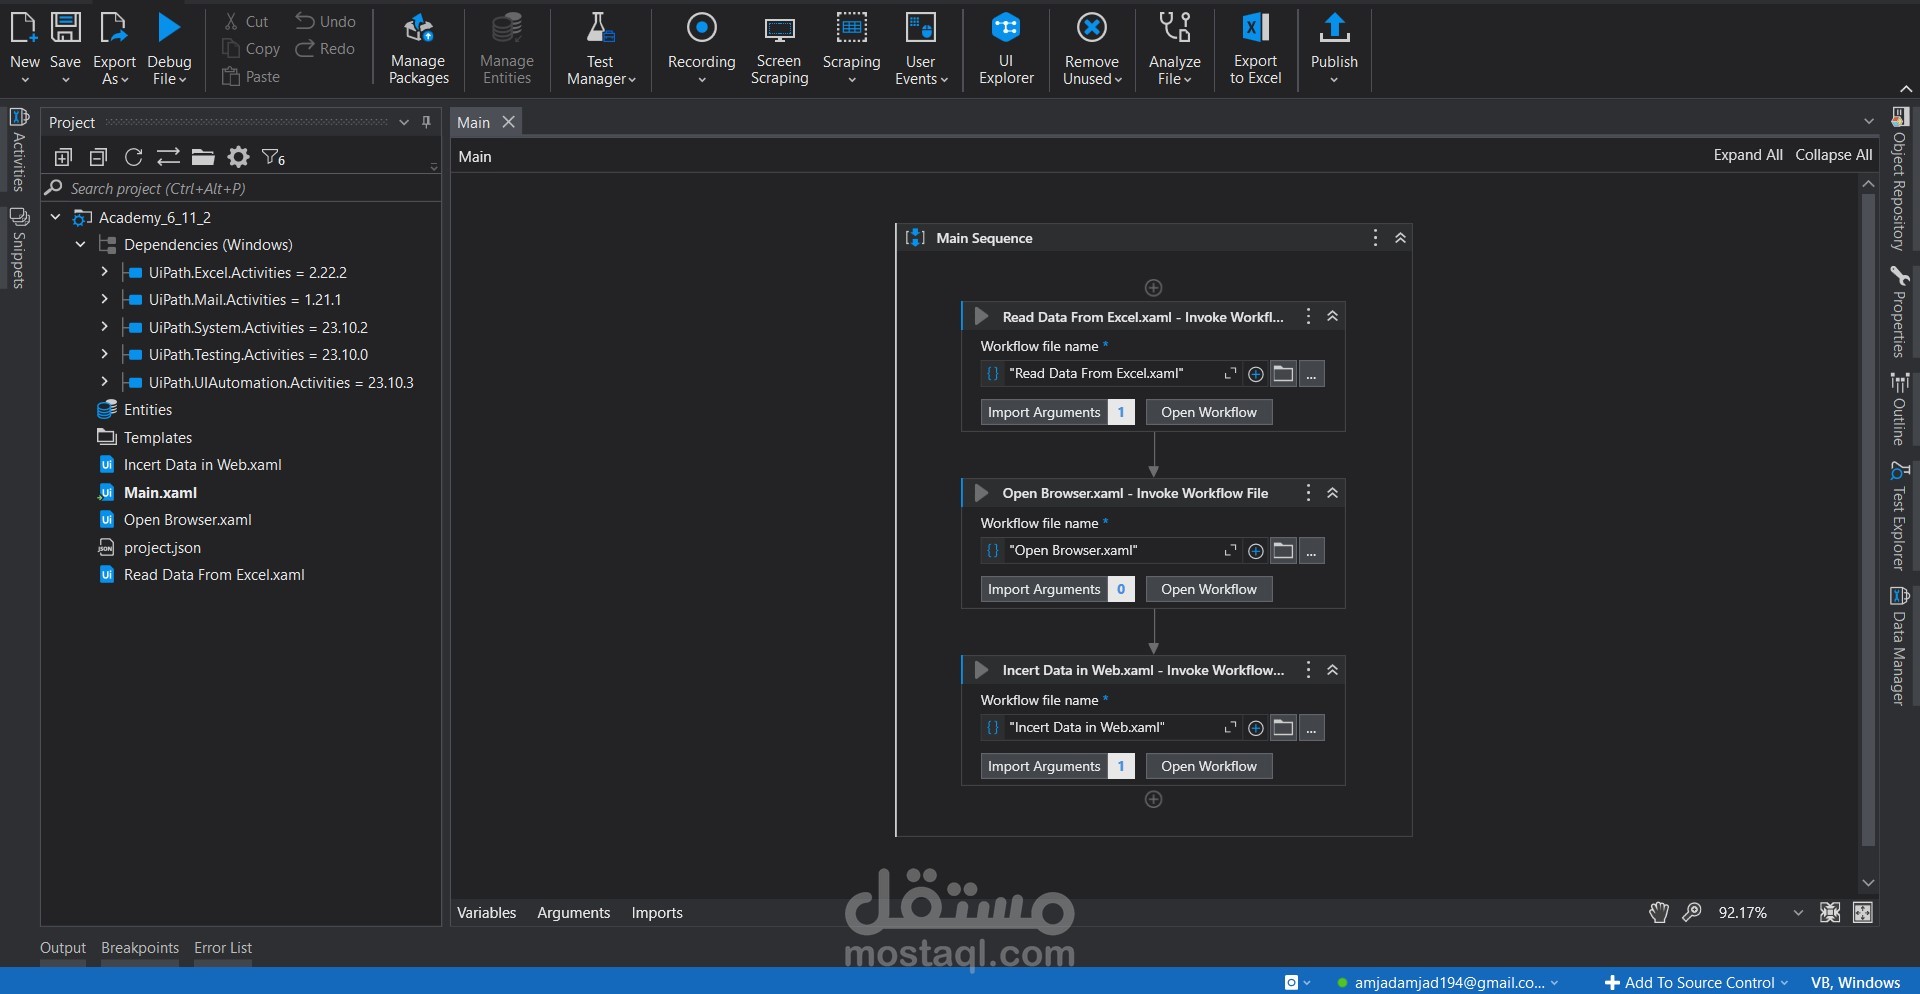Toggle the designer overview panel

pyautogui.click(x=1863, y=912)
